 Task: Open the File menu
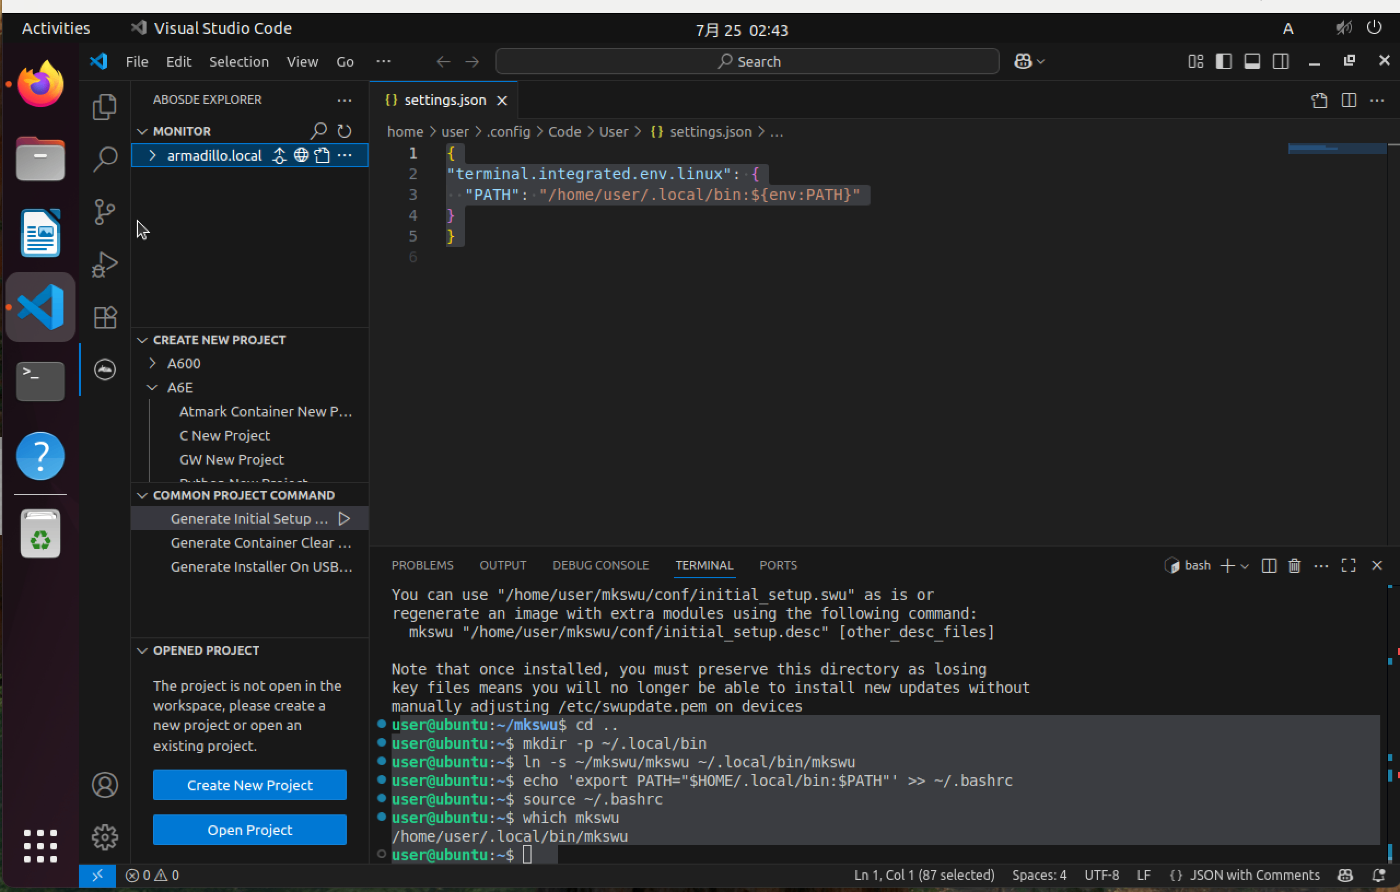(137, 61)
